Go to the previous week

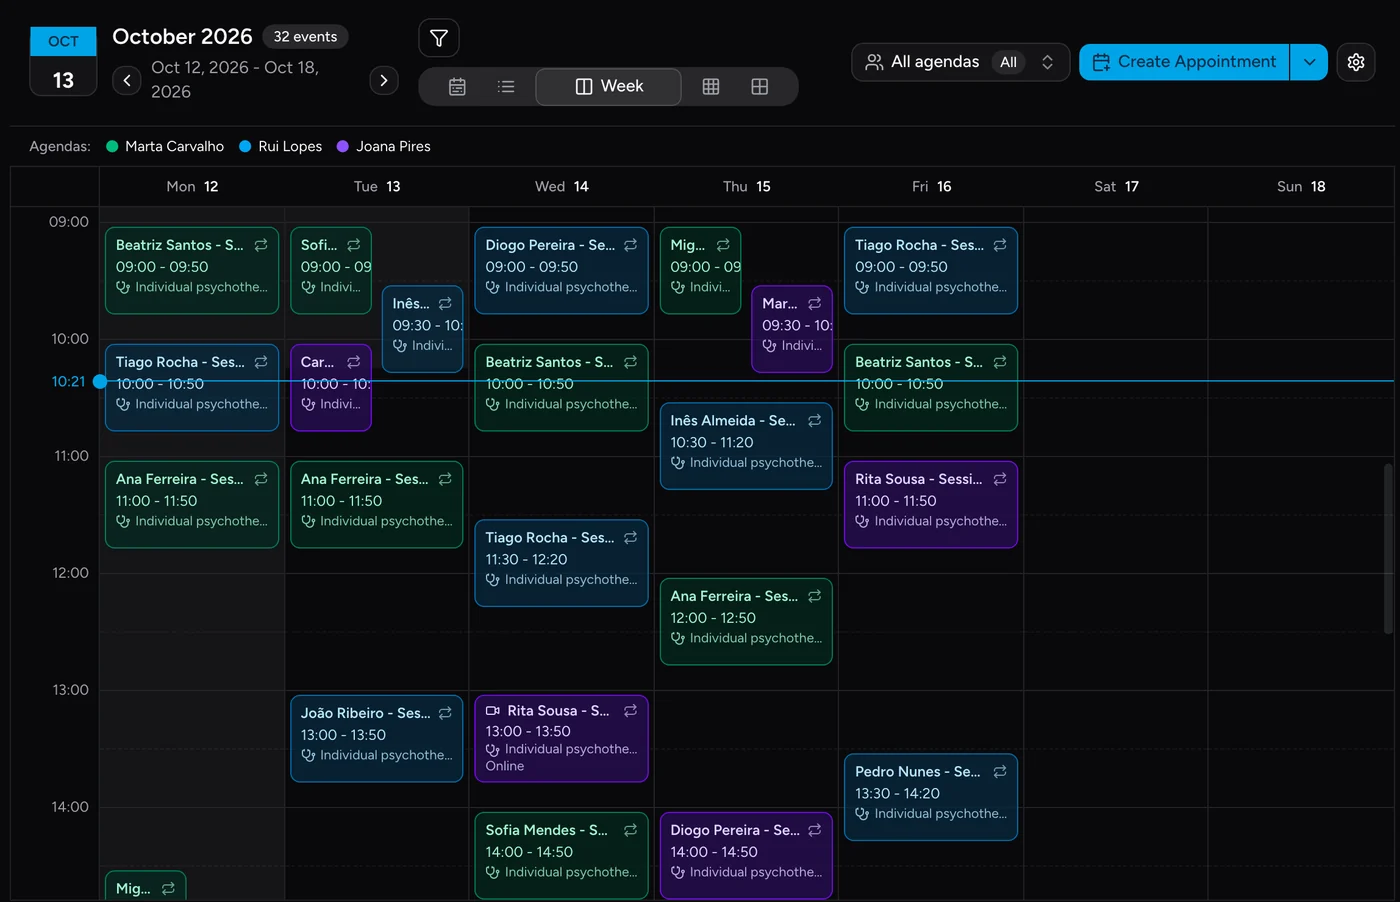point(127,80)
